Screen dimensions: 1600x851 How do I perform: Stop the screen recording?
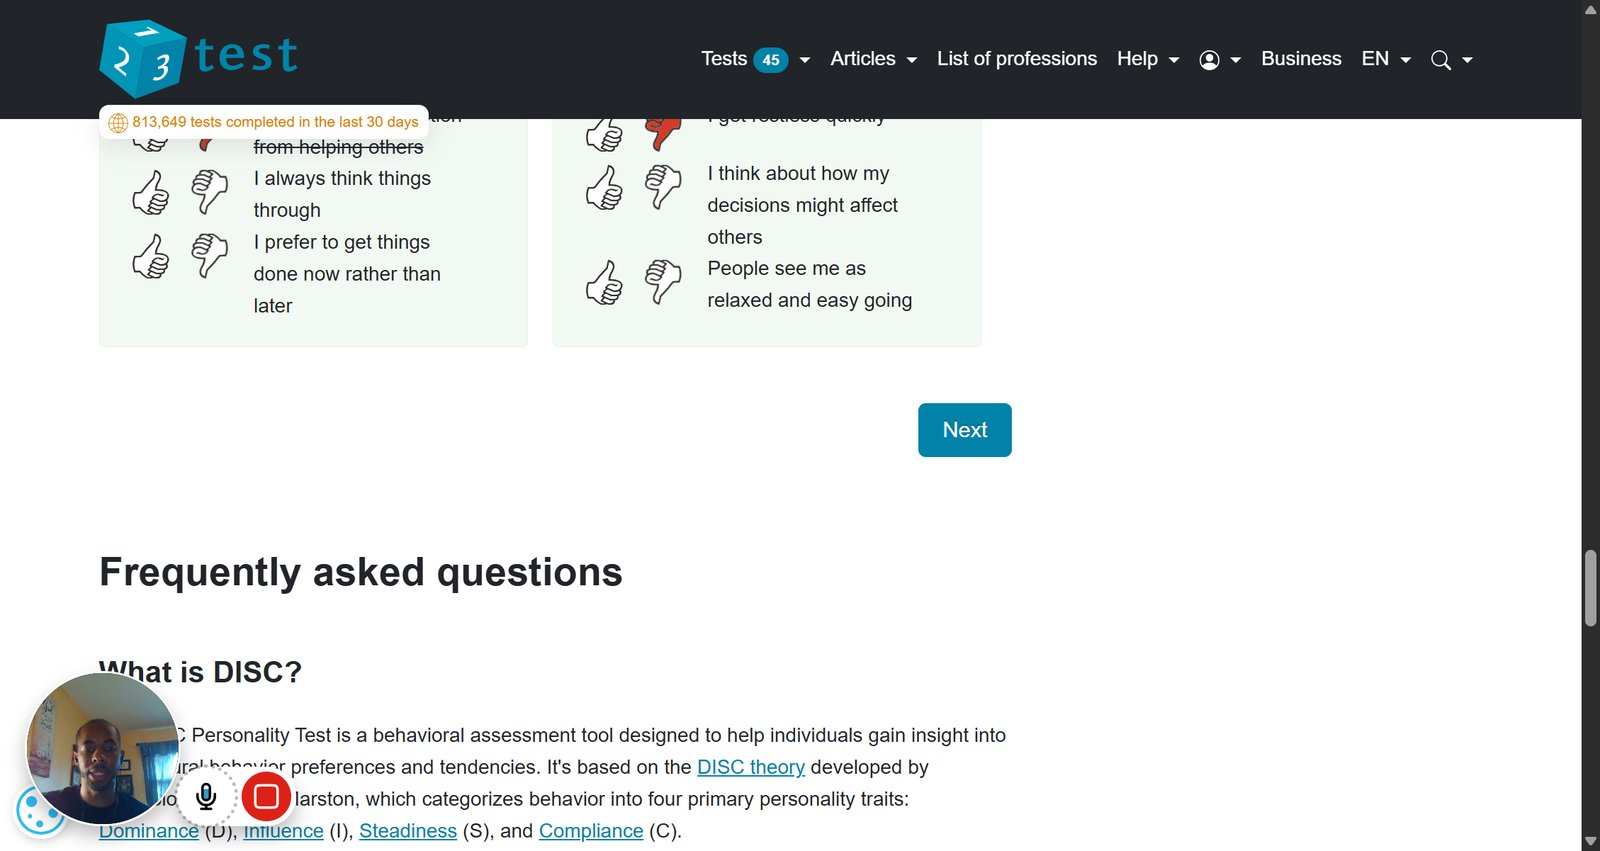(x=266, y=797)
